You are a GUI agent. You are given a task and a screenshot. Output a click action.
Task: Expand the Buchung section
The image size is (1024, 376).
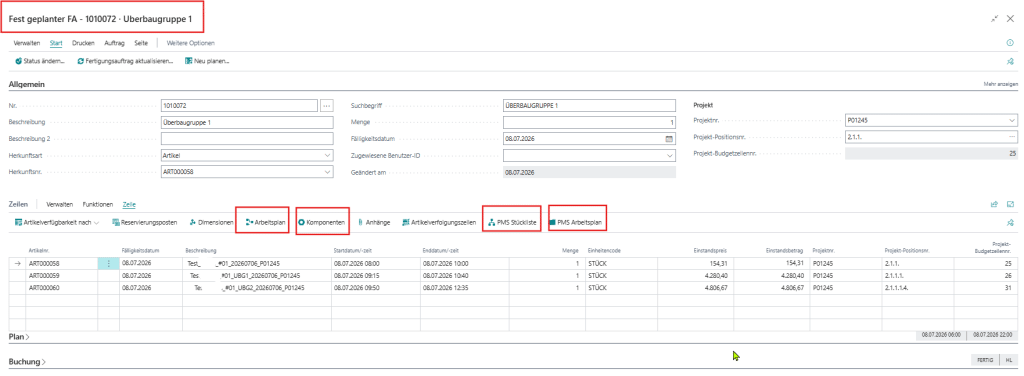pos(27,361)
